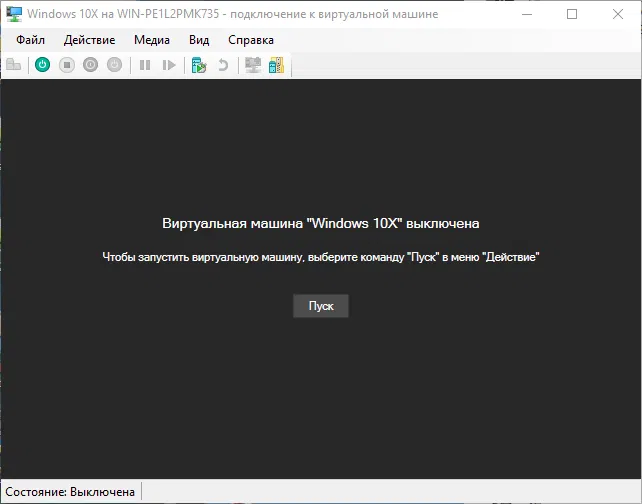The width and height of the screenshot is (642, 504).
Task: Click the Shut Down toolbar icon
Action: tap(90, 65)
